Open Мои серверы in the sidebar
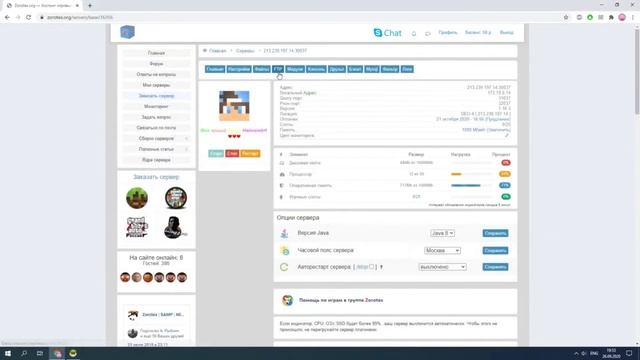Image resolution: width=640 pixels, height=360 pixels. click(x=156, y=85)
